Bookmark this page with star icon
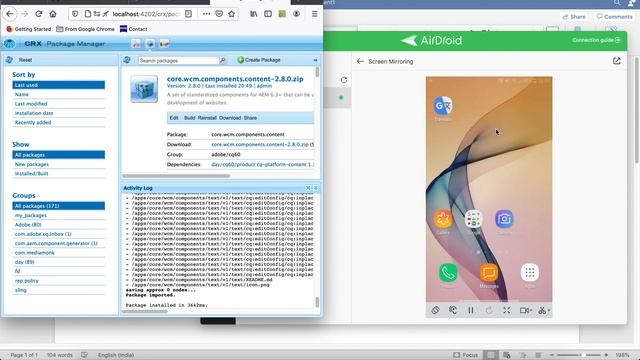Image resolution: width=640 pixels, height=360 pixels. pos(231,14)
